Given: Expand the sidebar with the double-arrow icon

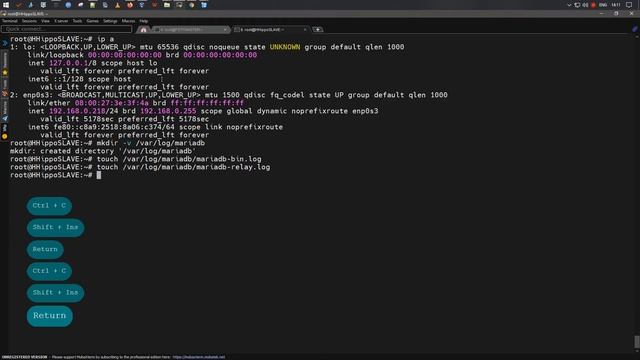Looking at the screenshot, I should [x=4, y=43].
